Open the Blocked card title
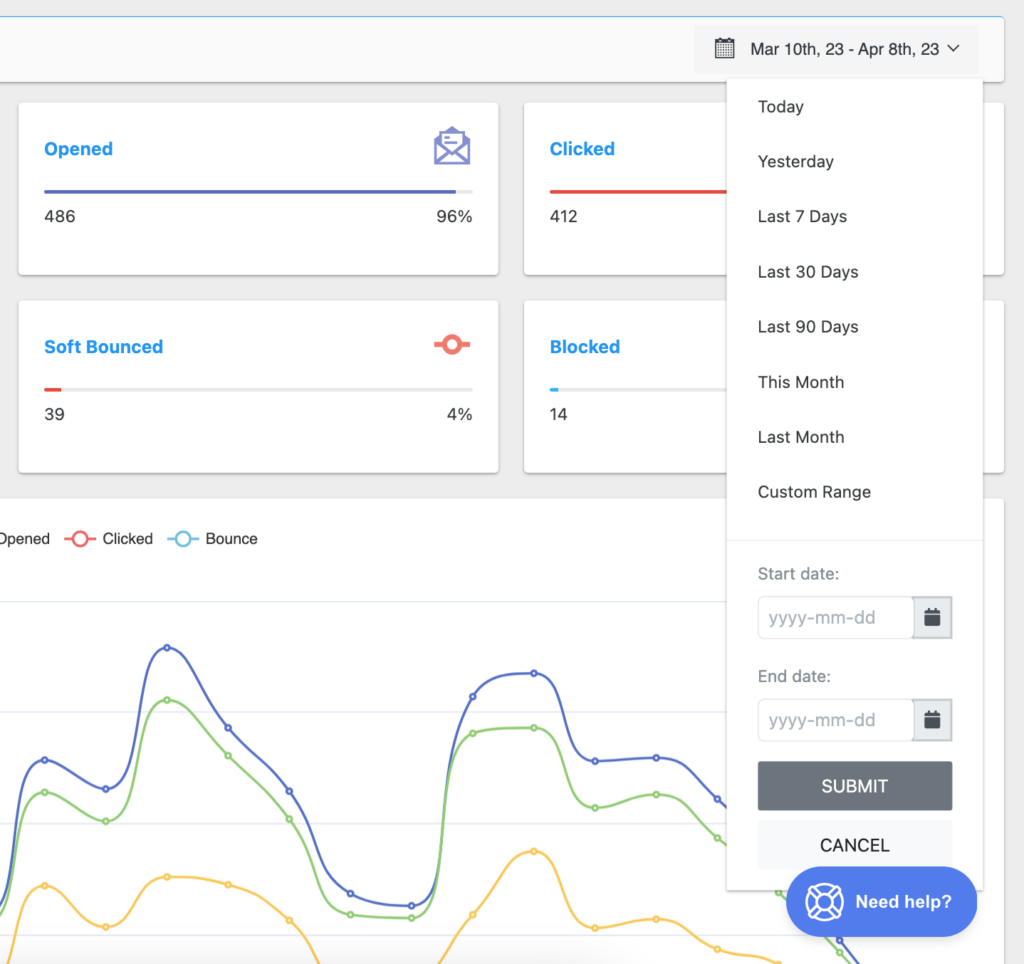The width and height of the screenshot is (1024, 964). click(x=584, y=347)
